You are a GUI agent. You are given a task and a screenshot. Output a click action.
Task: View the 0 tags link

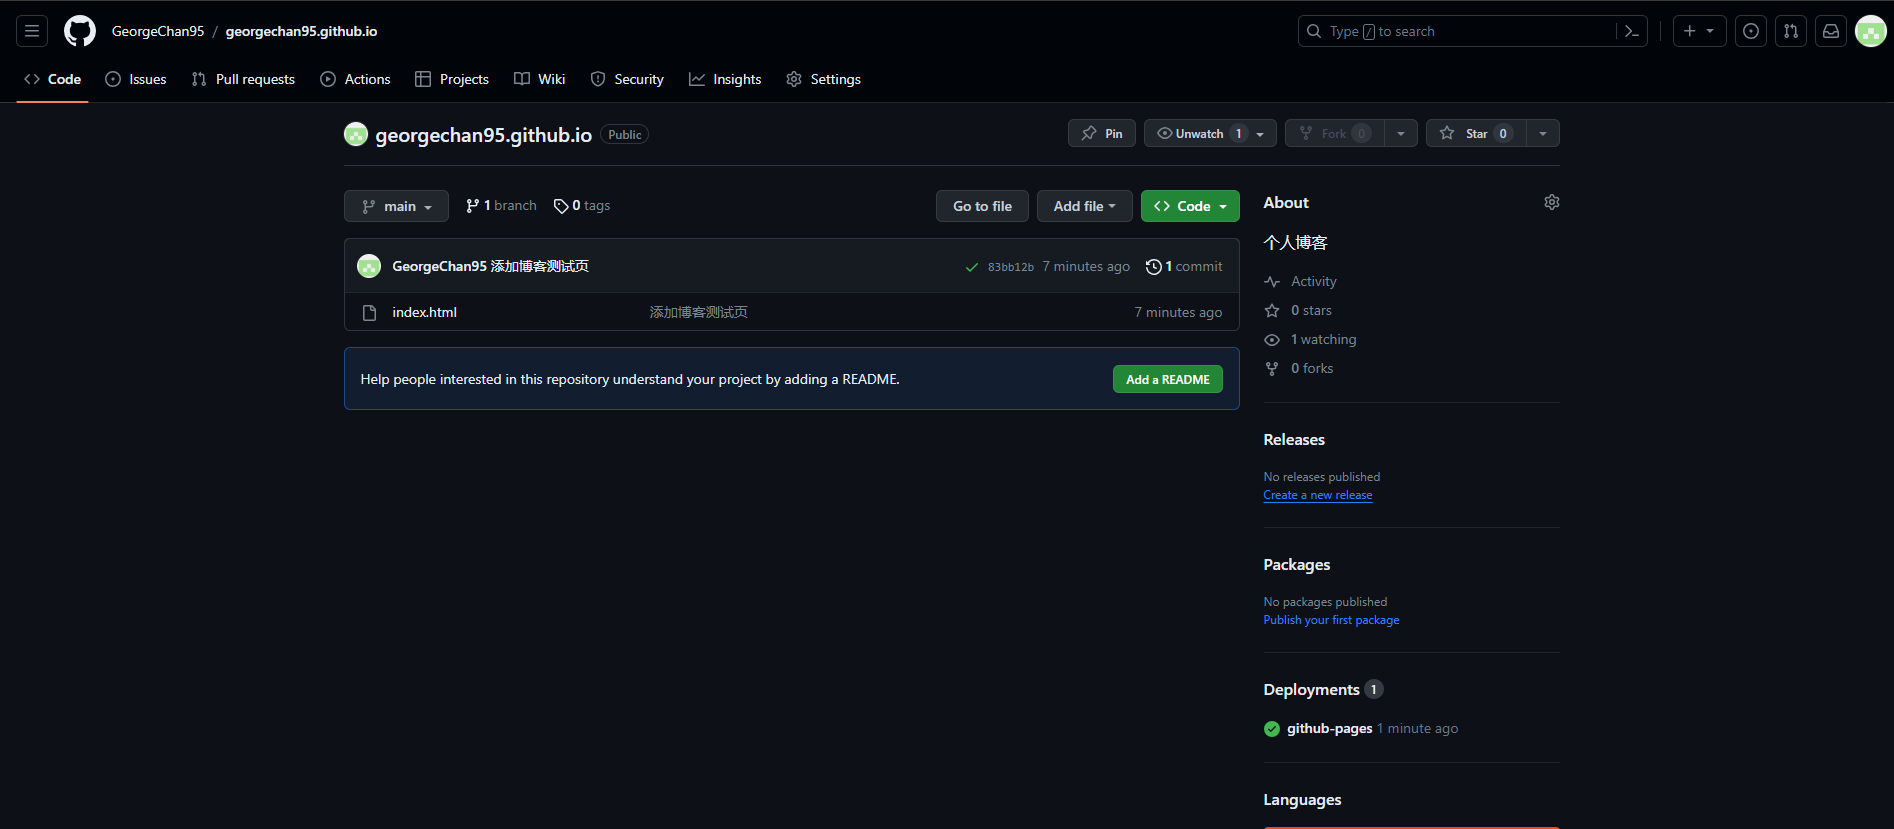tap(582, 206)
